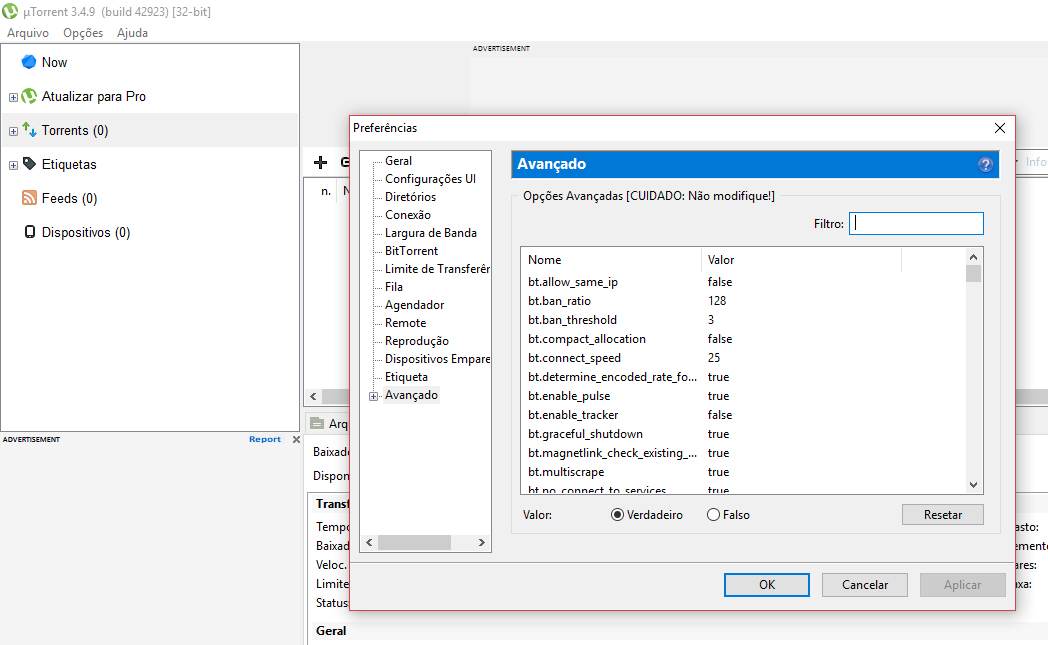Screen dimensions: 1048x645
Task: Click the torrent list scroll-left arrow
Action: (x=313, y=396)
